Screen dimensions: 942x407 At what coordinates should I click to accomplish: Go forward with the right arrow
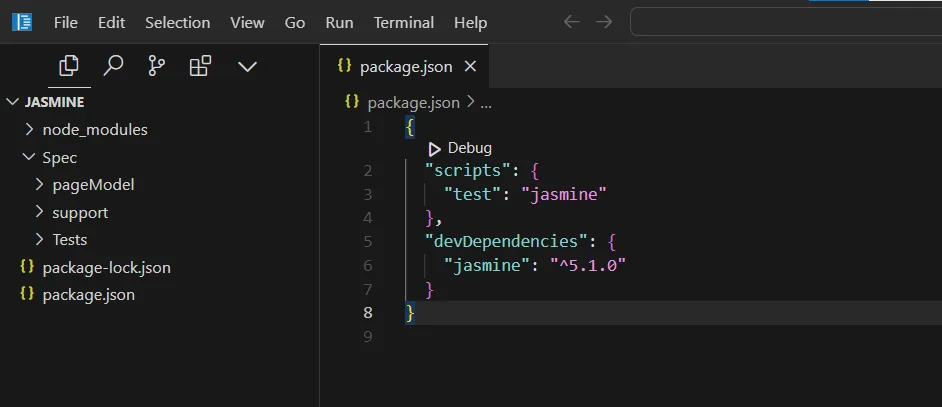tap(604, 22)
